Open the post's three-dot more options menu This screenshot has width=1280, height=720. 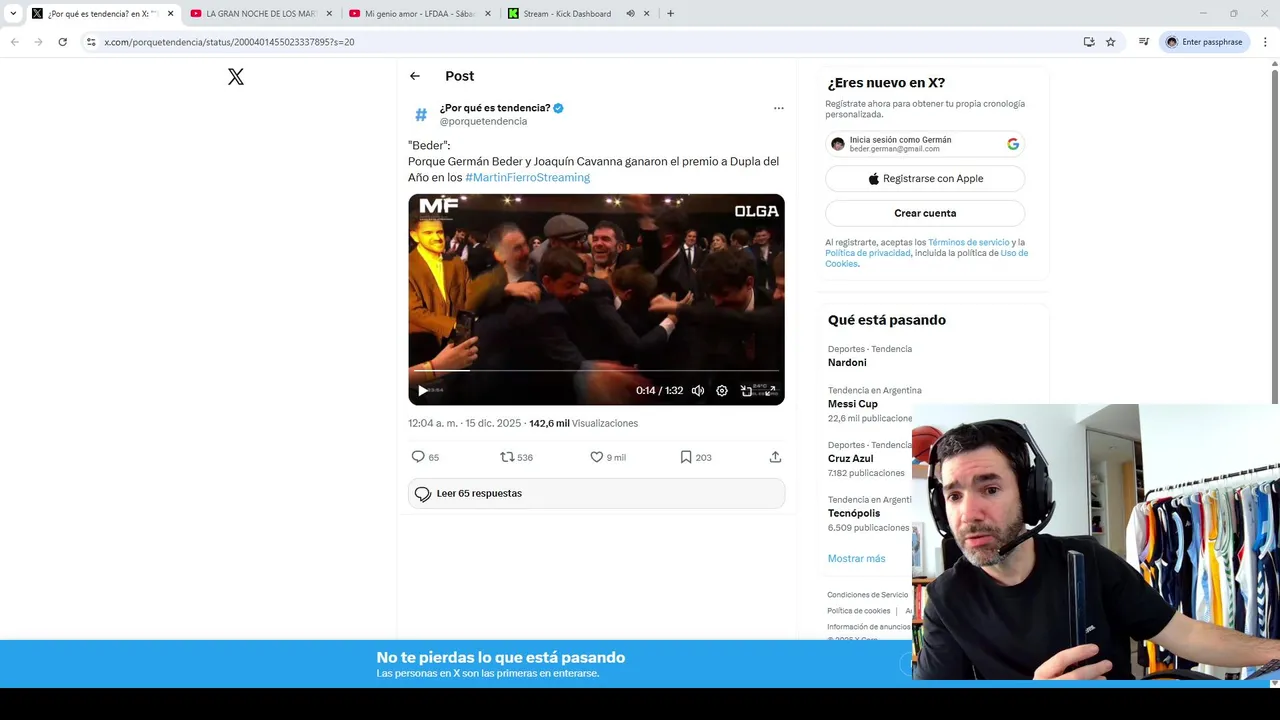778,108
